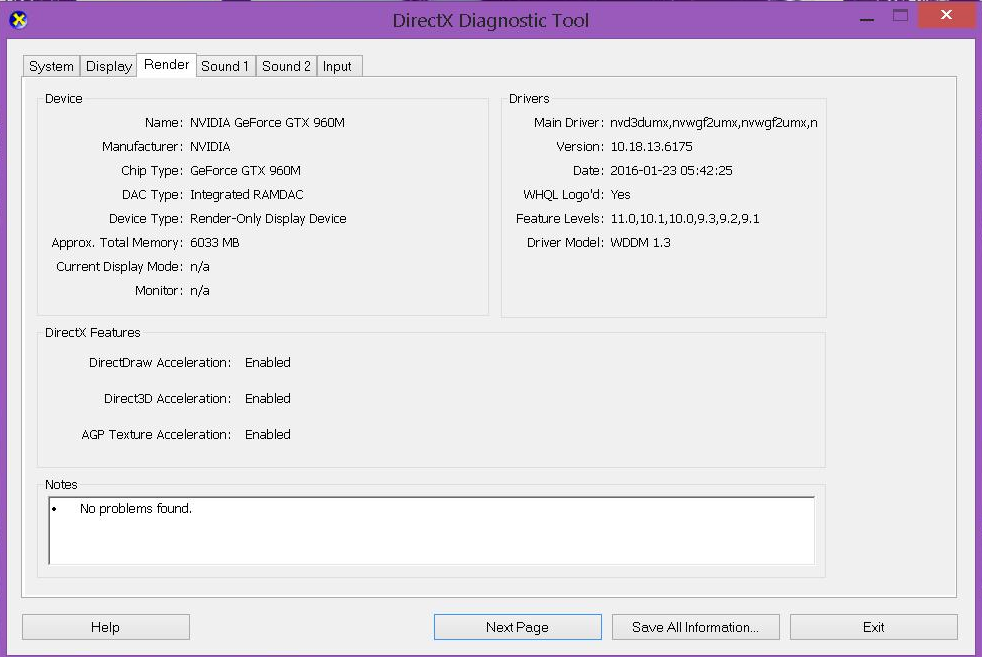Open the Input tab
982x657 pixels.
click(337, 66)
